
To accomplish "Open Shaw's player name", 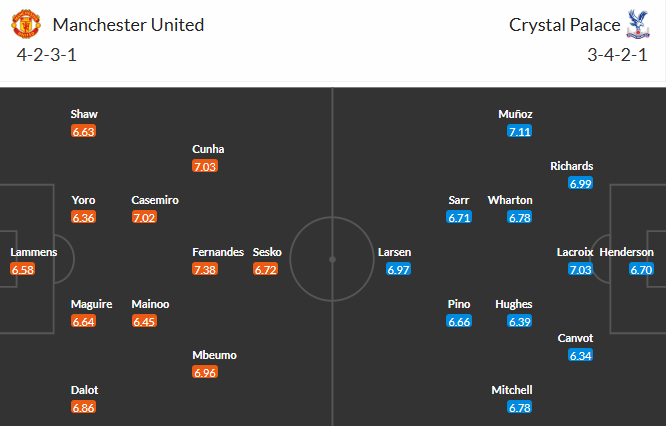I will pos(84,114).
